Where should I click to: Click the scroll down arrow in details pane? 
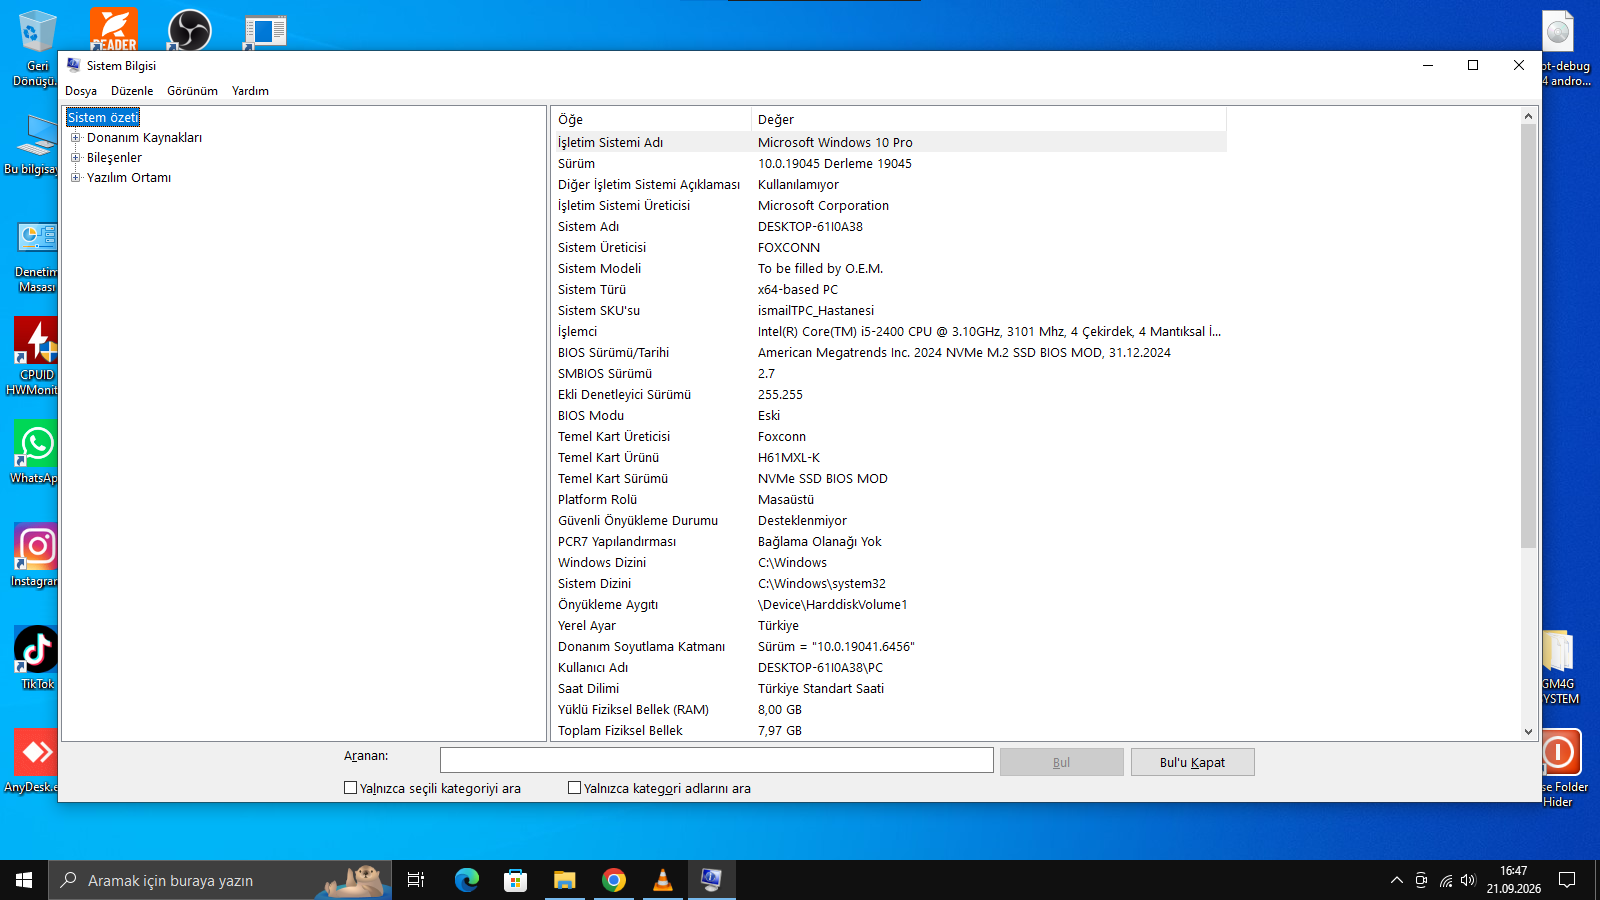coord(1528,732)
